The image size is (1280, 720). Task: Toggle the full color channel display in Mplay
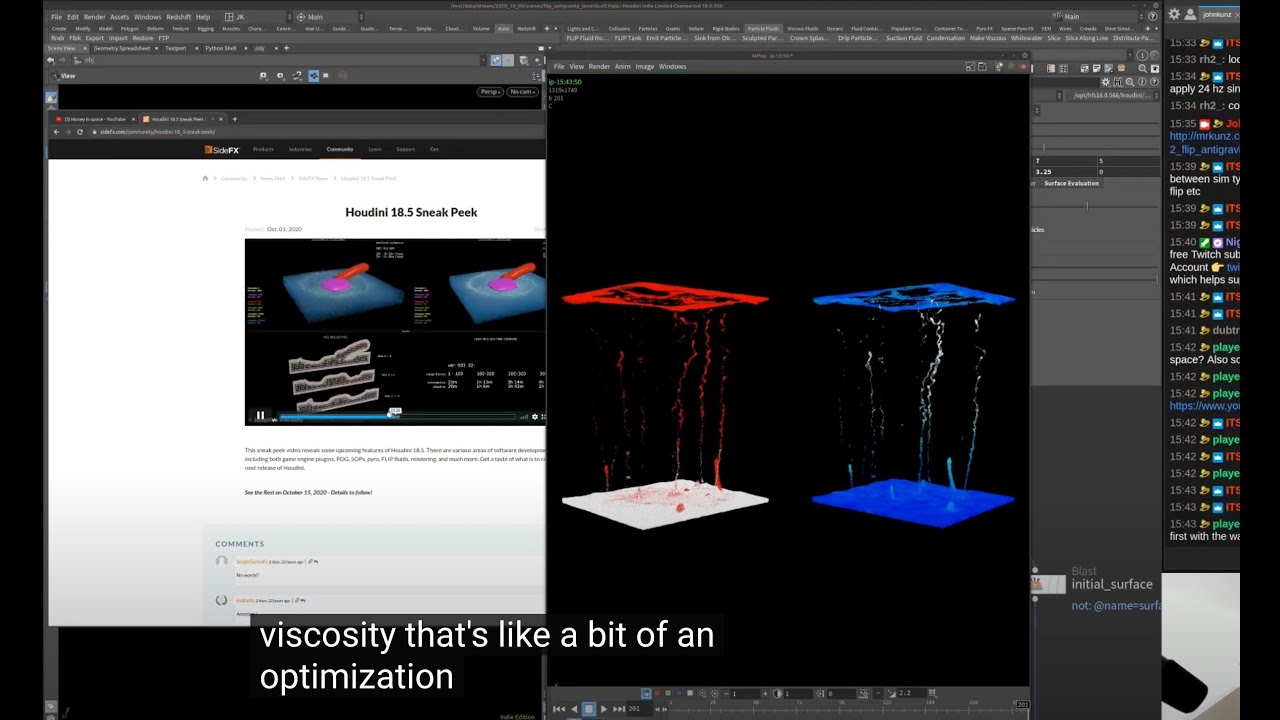(x=646, y=693)
